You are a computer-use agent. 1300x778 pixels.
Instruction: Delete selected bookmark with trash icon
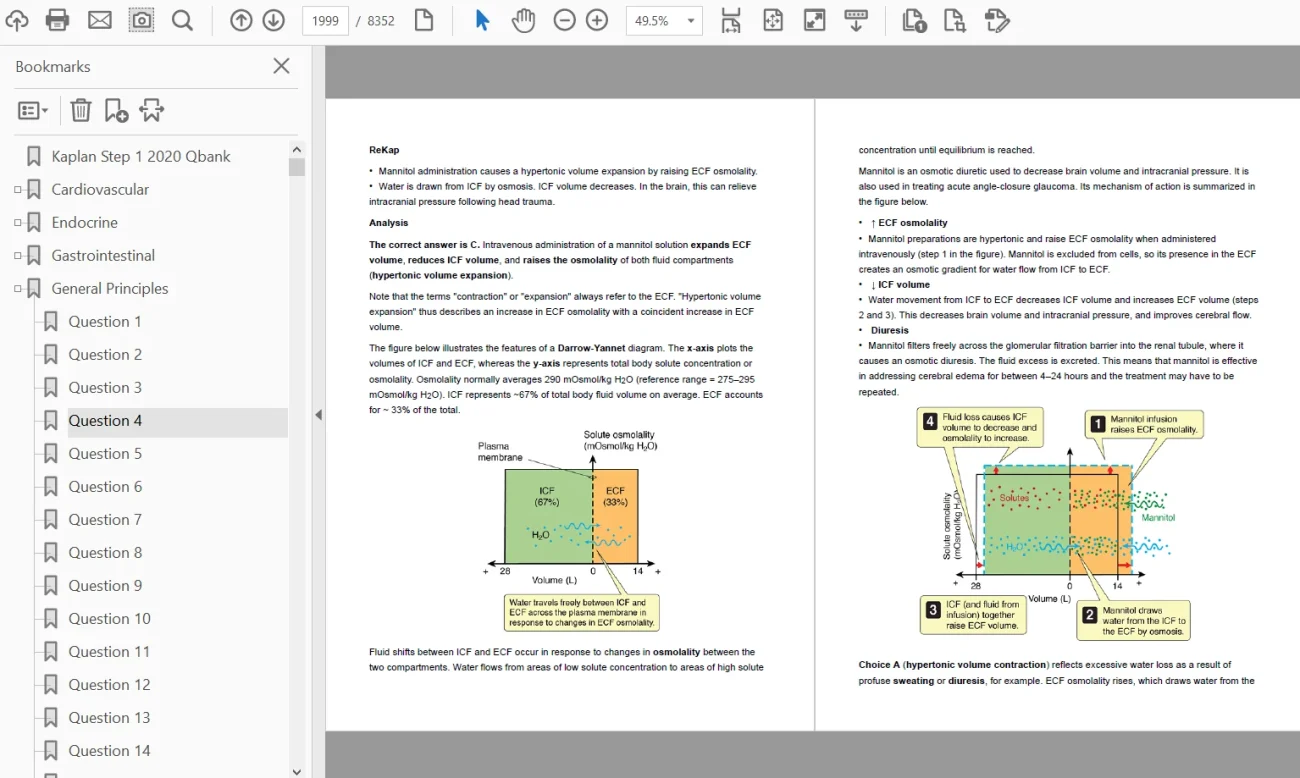point(81,110)
